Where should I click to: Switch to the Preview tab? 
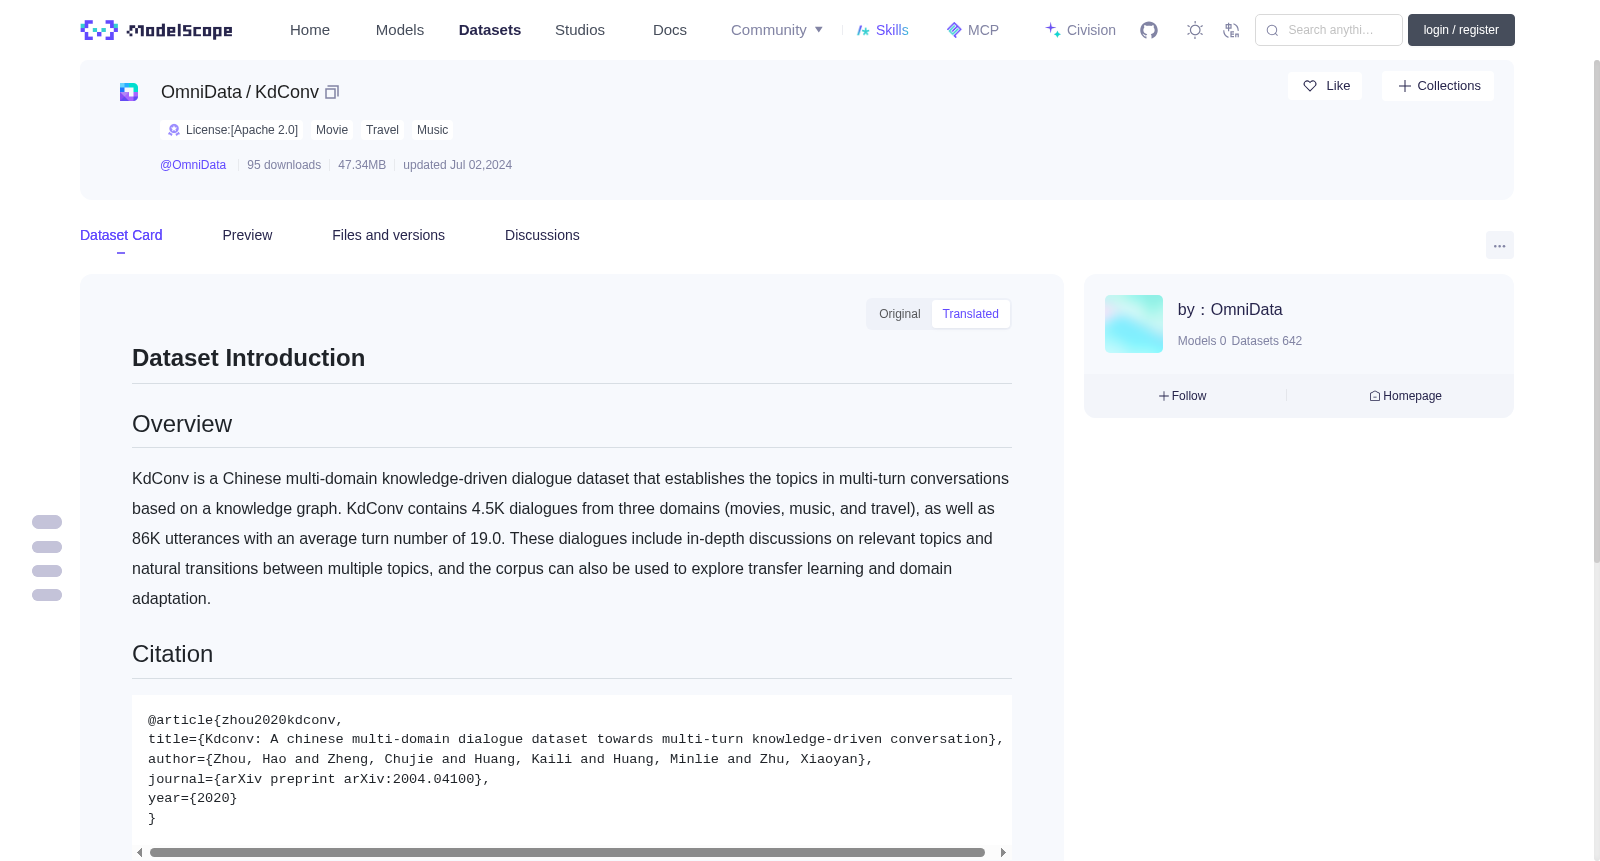pyautogui.click(x=247, y=235)
